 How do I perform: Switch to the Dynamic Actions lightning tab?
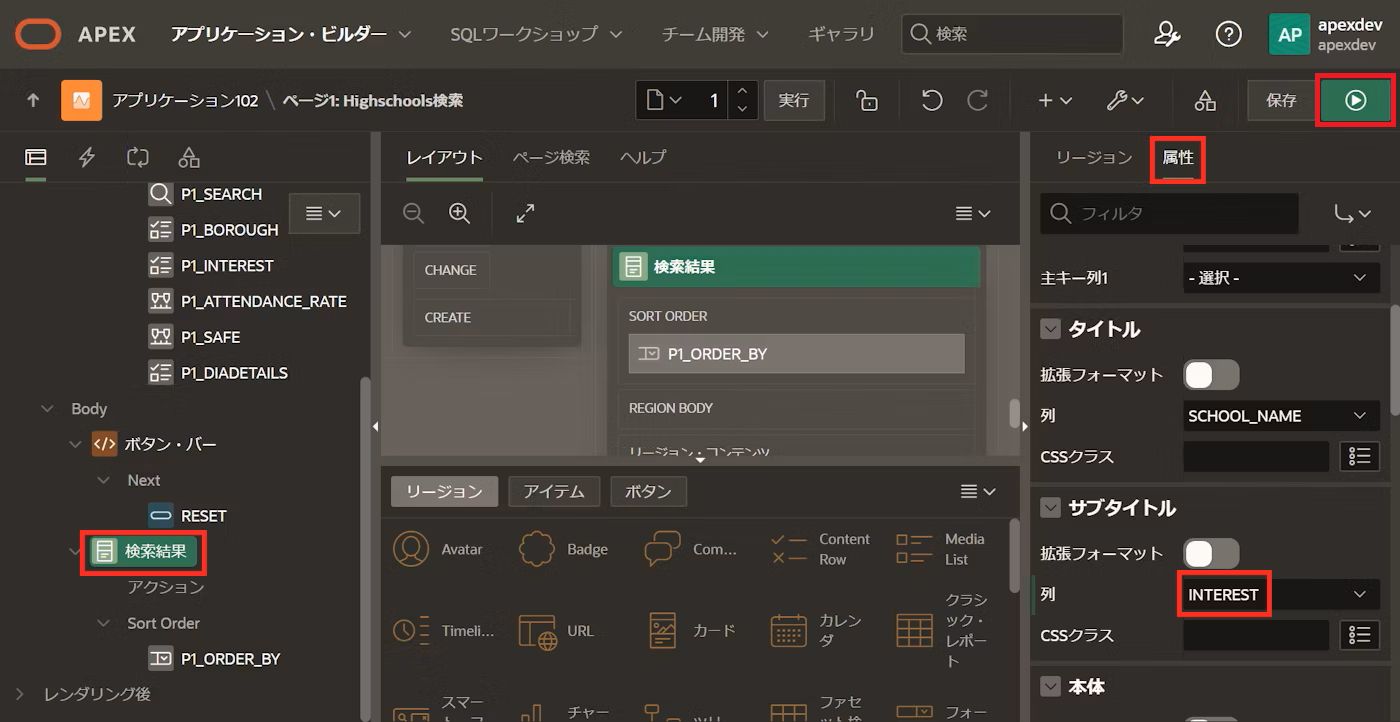click(x=87, y=157)
